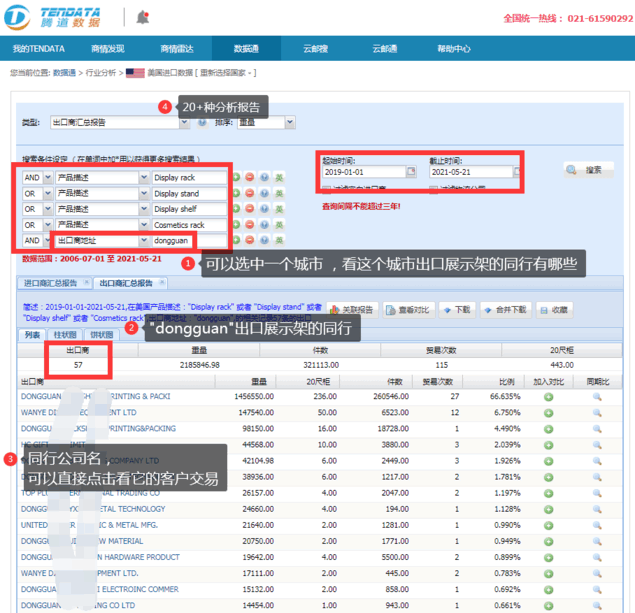Open the AND operator dropdown in Display rack row

(x=48, y=177)
